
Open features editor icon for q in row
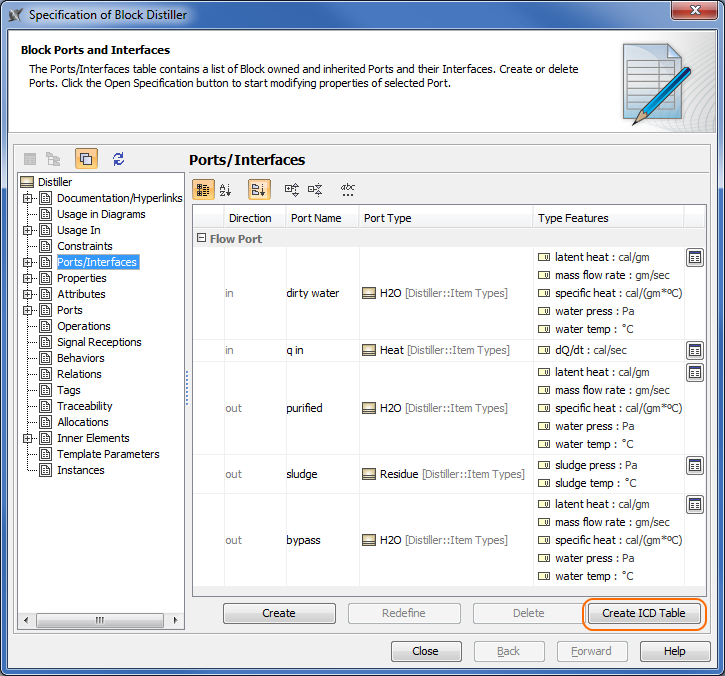[695, 350]
